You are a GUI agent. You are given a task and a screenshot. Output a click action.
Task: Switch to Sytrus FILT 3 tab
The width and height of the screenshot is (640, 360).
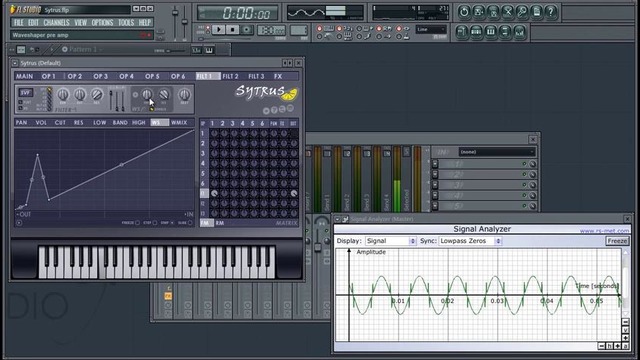point(256,76)
